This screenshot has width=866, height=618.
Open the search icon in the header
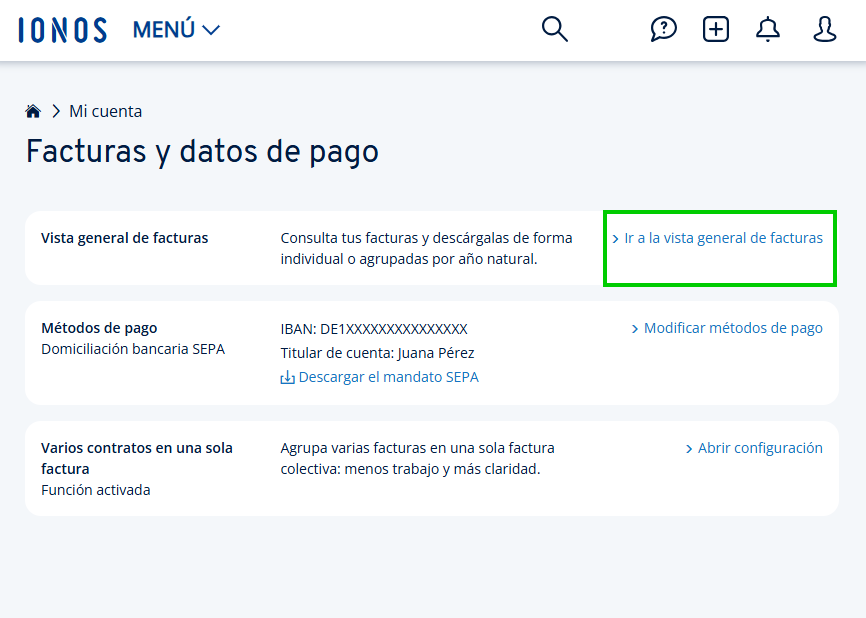tap(554, 29)
